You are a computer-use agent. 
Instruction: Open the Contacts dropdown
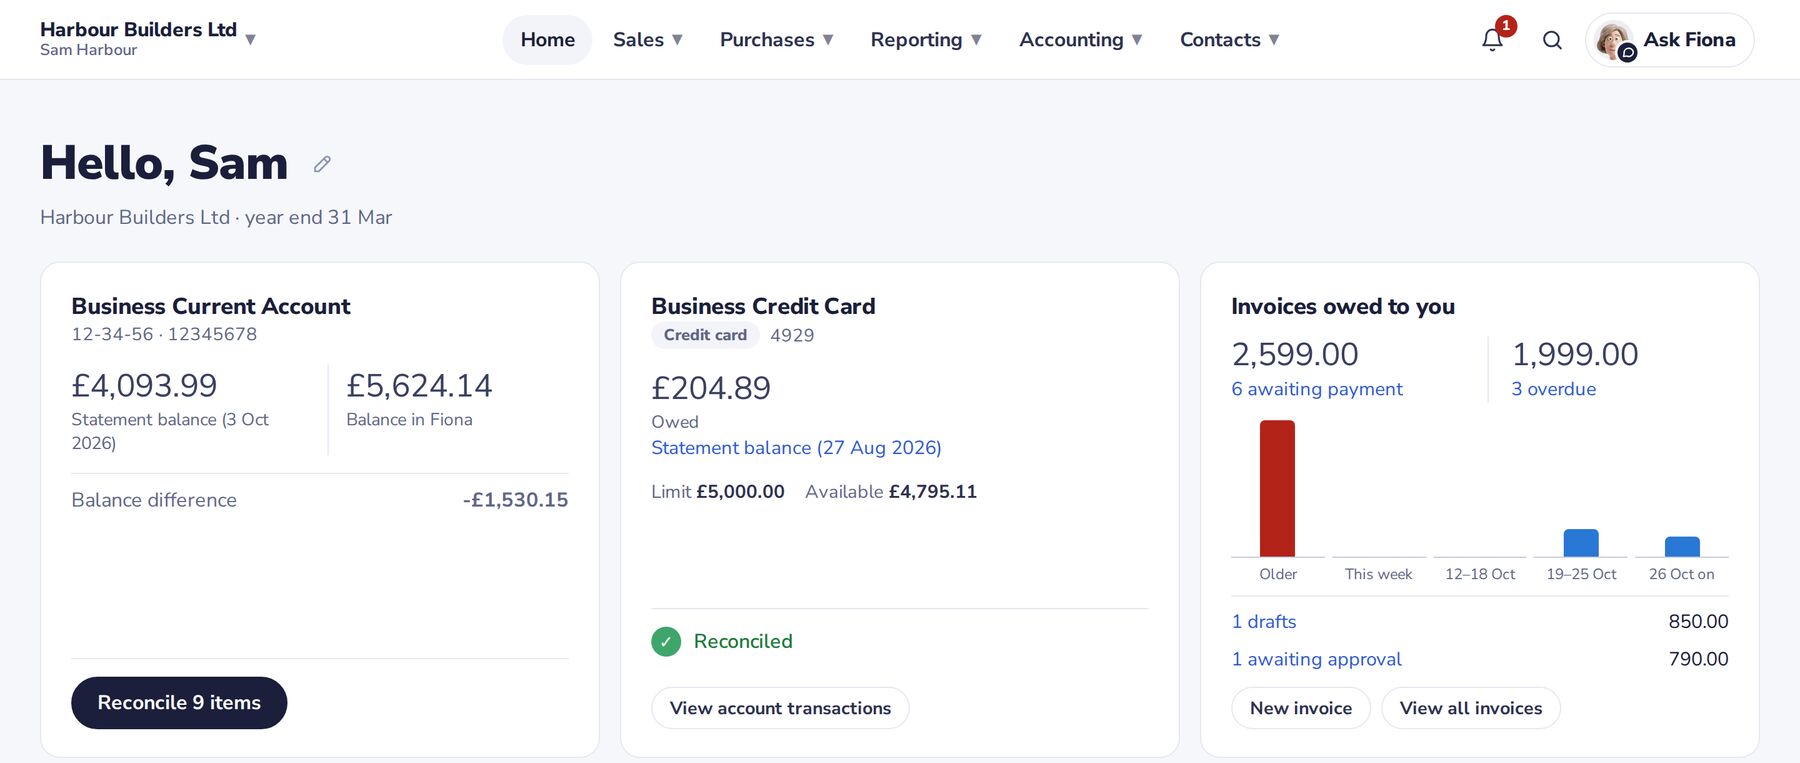click(x=1230, y=40)
